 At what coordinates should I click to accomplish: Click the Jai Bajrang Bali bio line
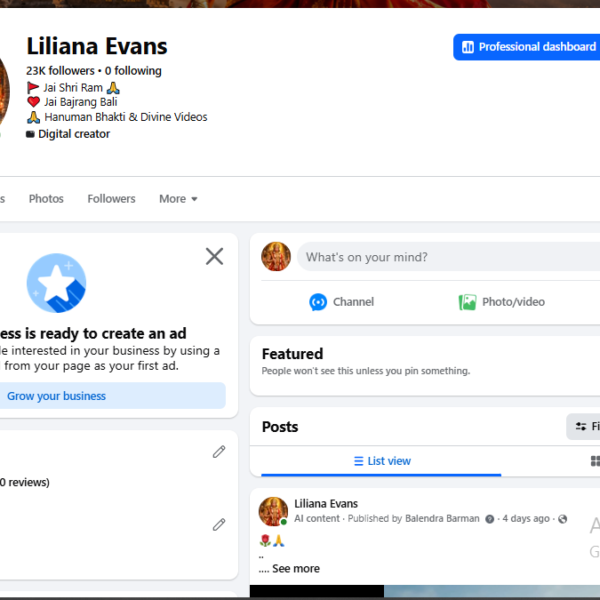pyautogui.click(x=80, y=102)
